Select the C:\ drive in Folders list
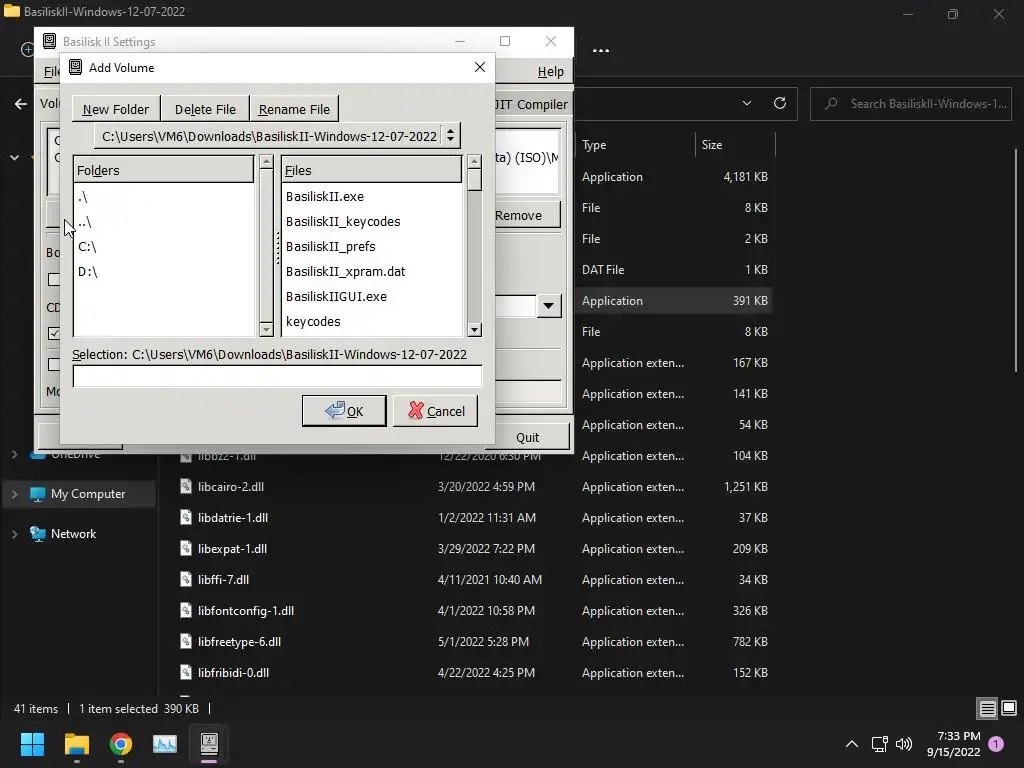The image size is (1024, 768). point(163,246)
